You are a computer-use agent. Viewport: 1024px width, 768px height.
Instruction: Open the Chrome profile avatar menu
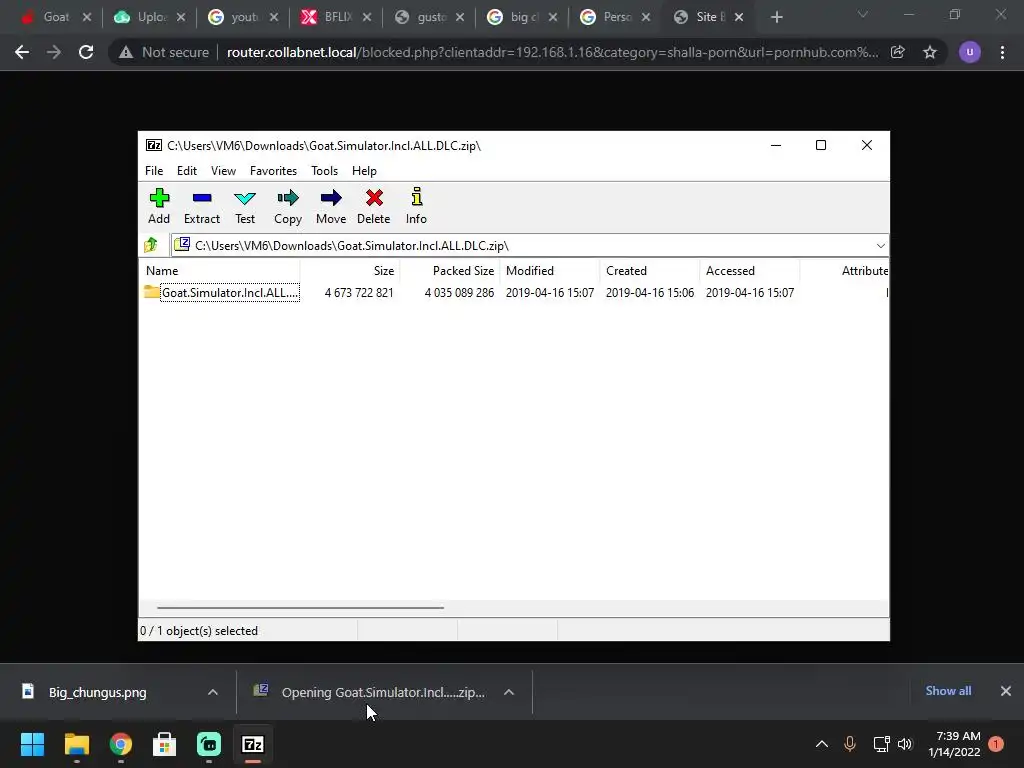[970, 52]
